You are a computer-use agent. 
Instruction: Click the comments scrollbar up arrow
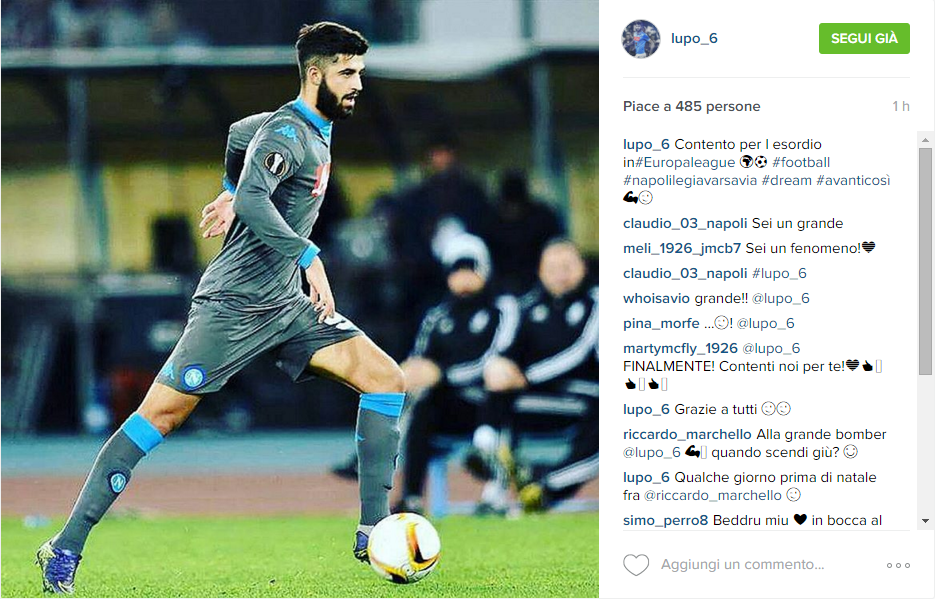[x=925, y=141]
